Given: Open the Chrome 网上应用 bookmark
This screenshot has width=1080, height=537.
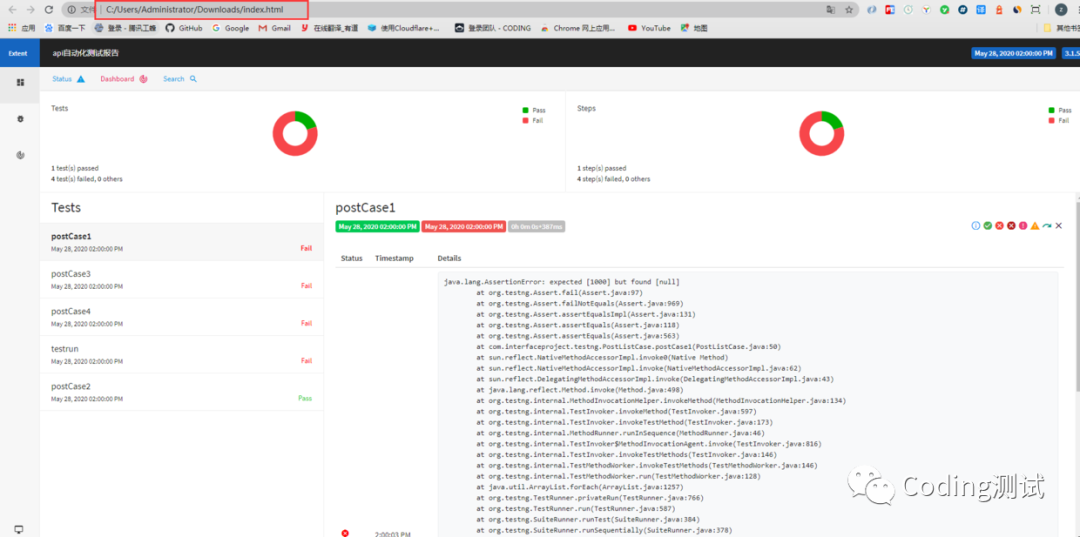Looking at the screenshot, I should click(x=579, y=28).
